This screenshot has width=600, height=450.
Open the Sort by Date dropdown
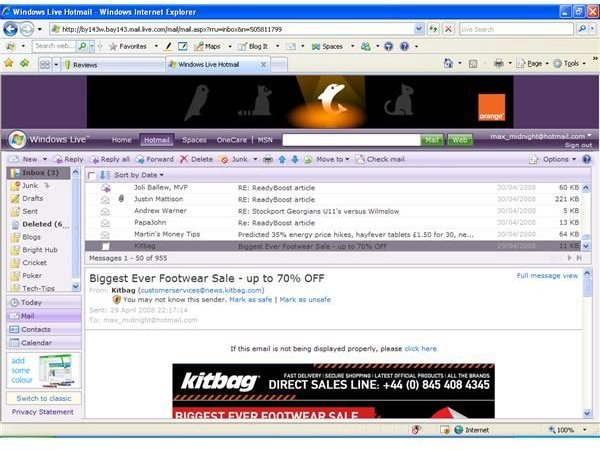pyautogui.click(x=139, y=175)
